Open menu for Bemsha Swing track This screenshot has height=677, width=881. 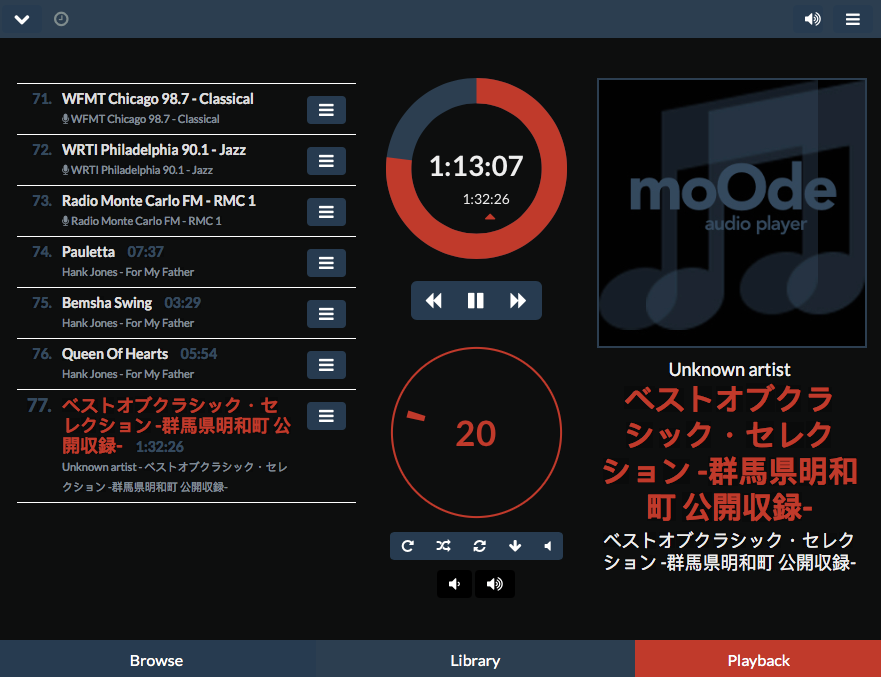pos(326,313)
